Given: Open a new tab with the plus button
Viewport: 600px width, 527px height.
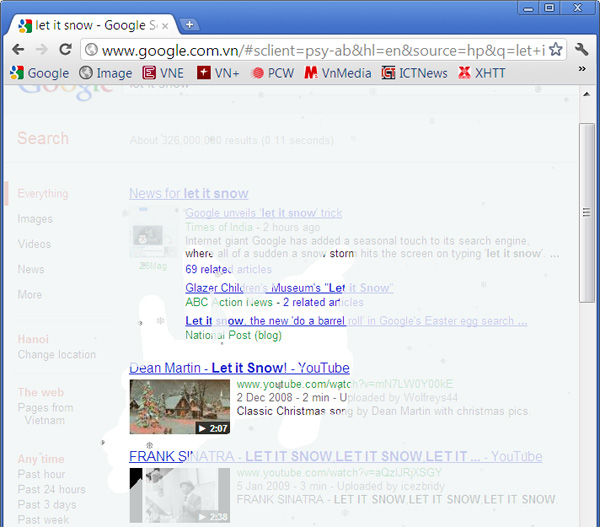Looking at the screenshot, I should [x=189, y=24].
